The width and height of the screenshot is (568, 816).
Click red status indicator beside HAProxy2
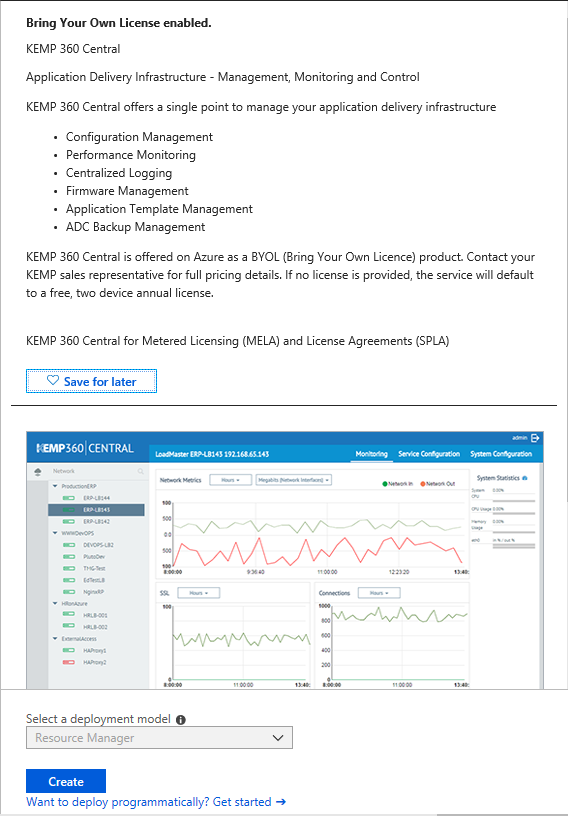pyautogui.click(x=69, y=662)
